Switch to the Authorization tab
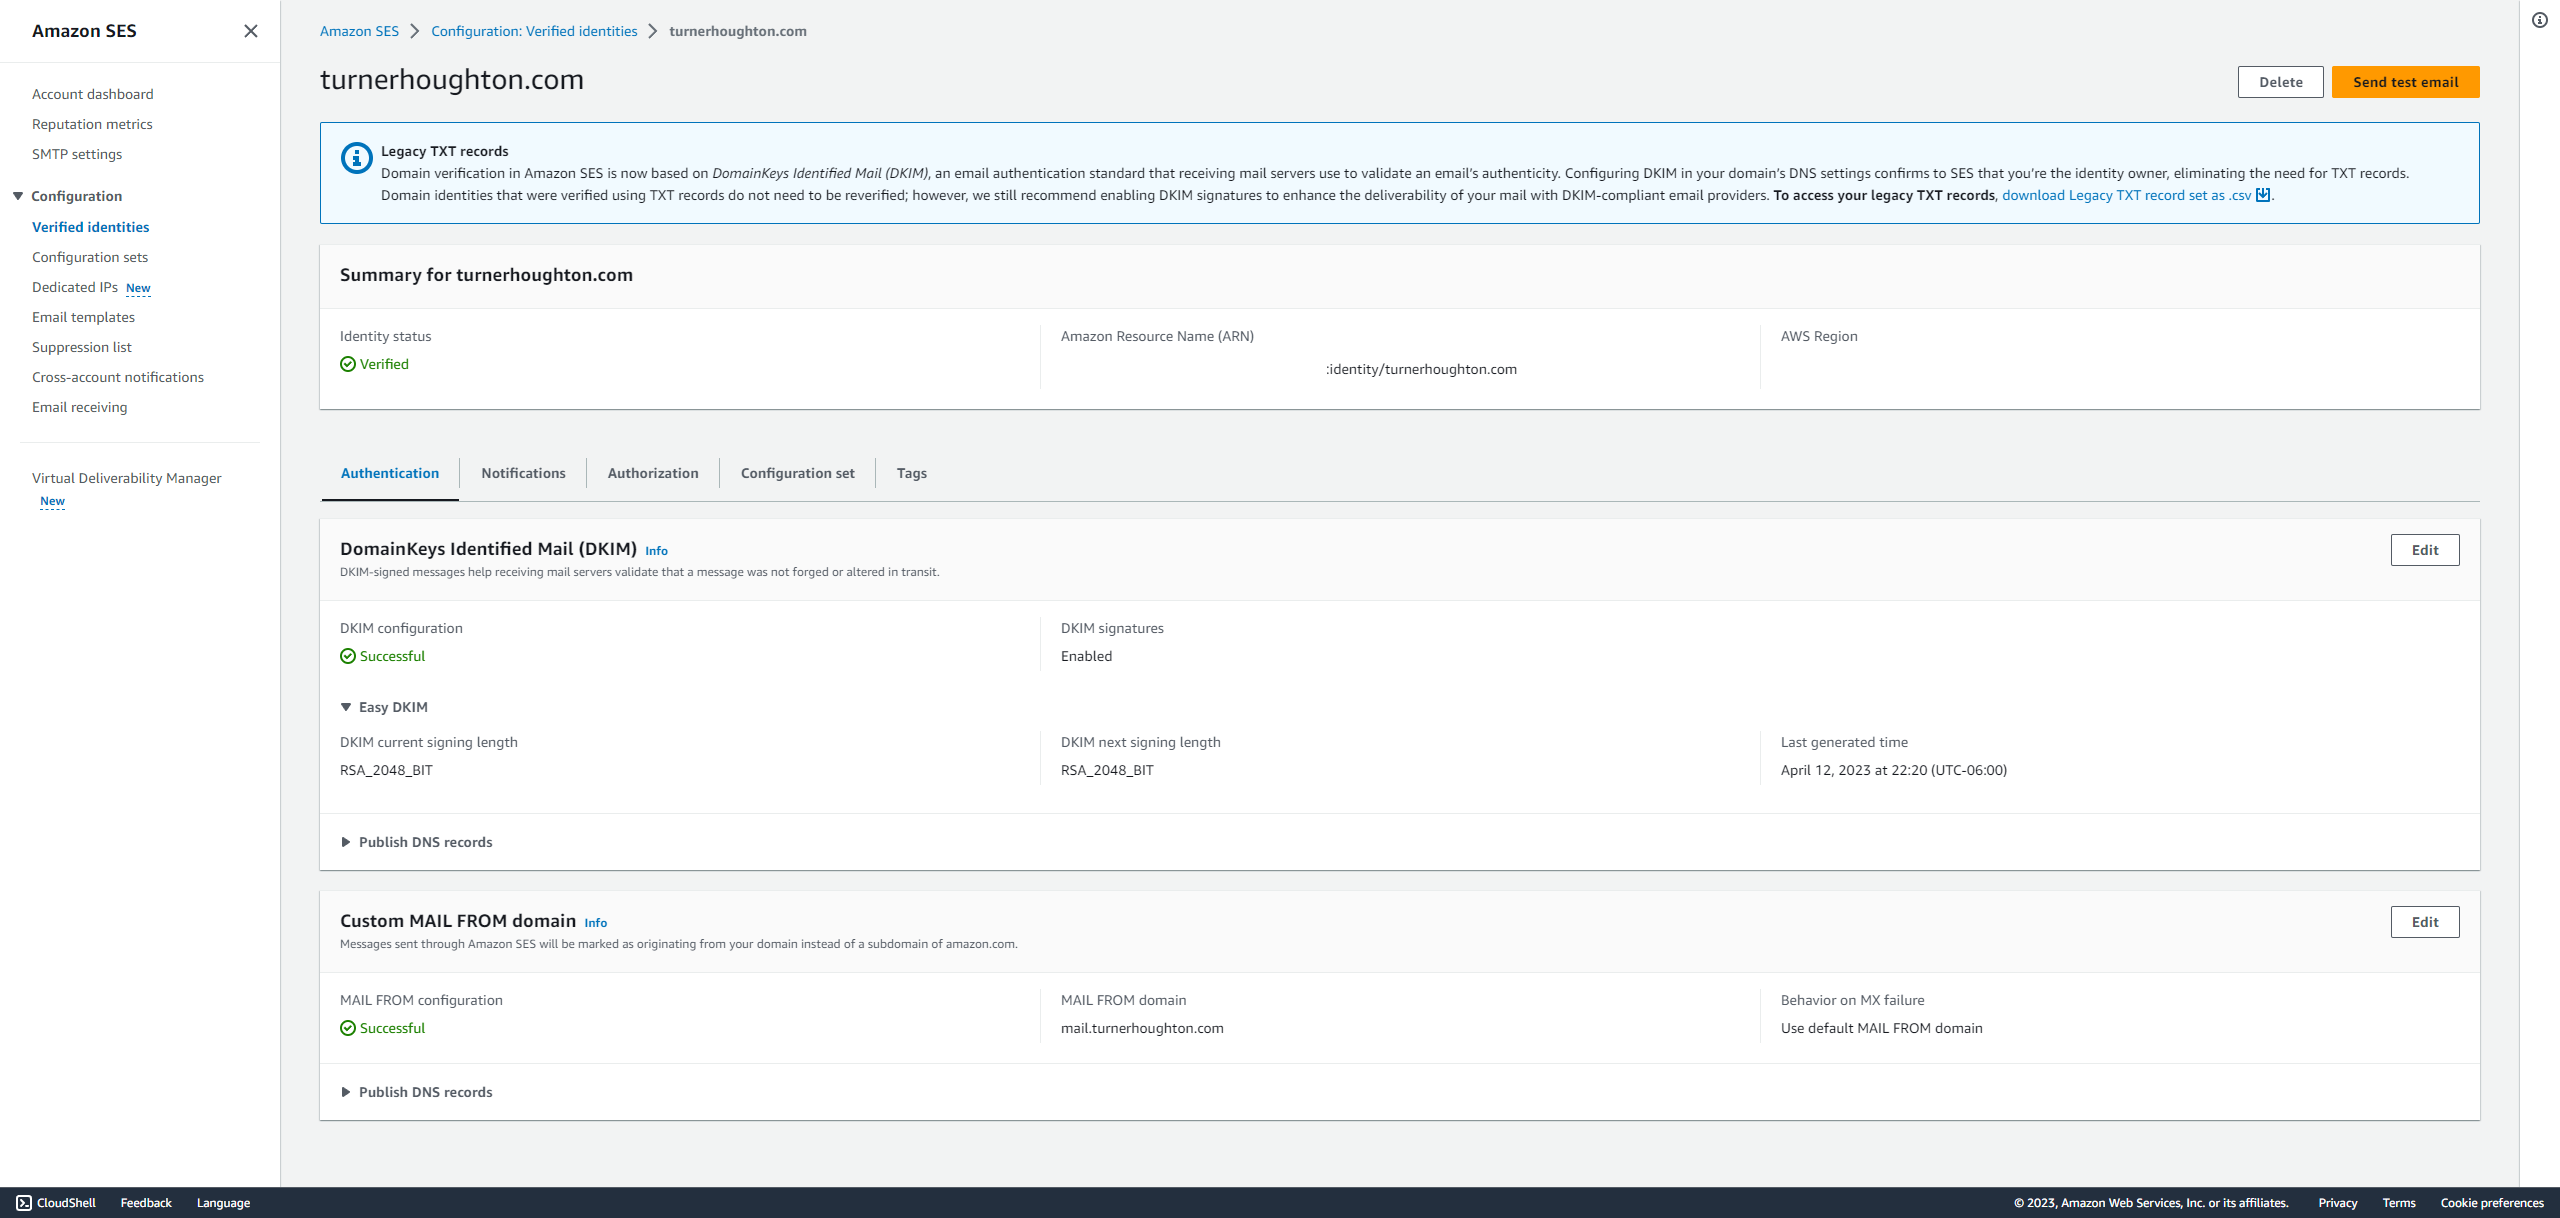The image size is (2560, 1218). click(x=653, y=473)
